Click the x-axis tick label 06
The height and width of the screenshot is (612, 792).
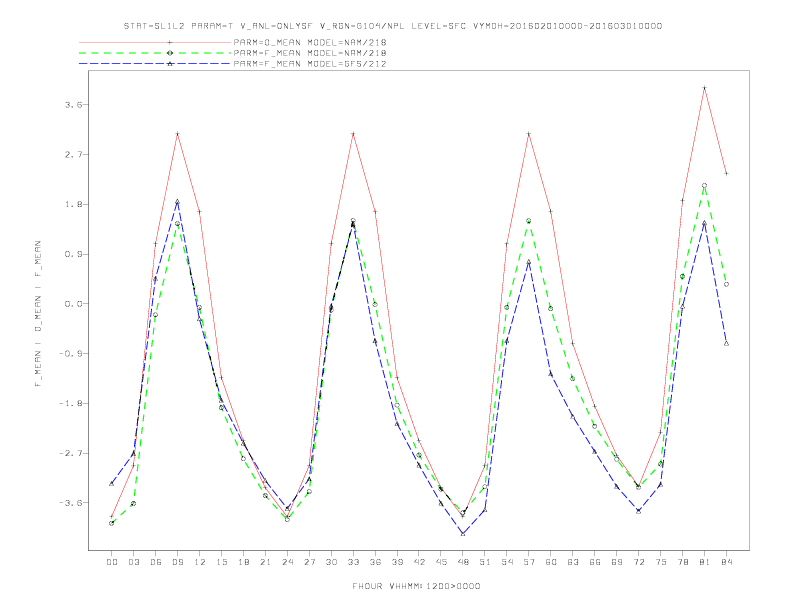pyautogui.click(x=156, y=562)
